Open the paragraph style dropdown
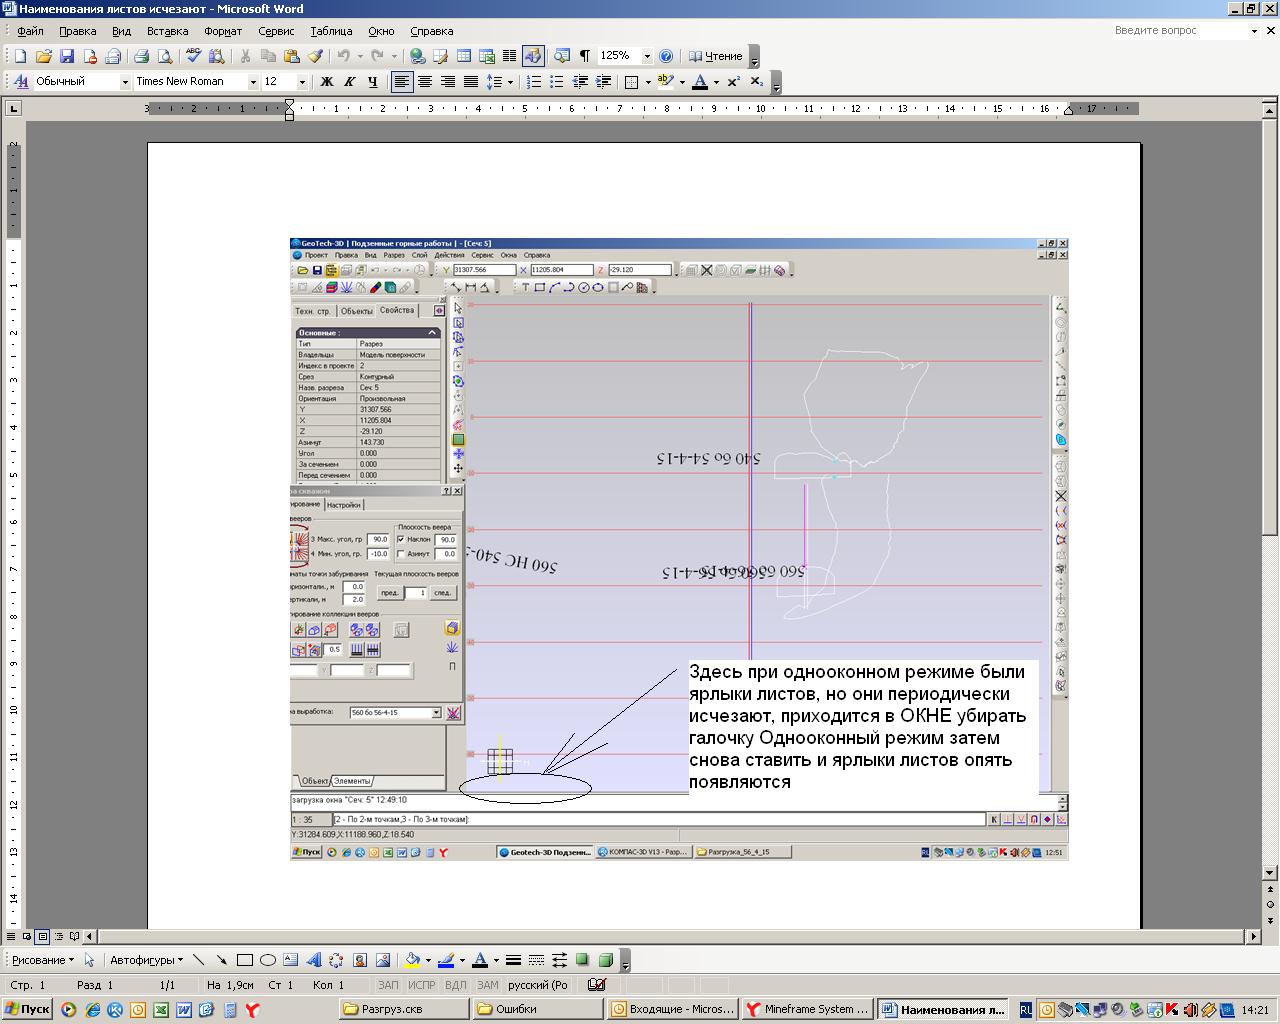The image size is (1280, 1024). click(x=125, y=82)
